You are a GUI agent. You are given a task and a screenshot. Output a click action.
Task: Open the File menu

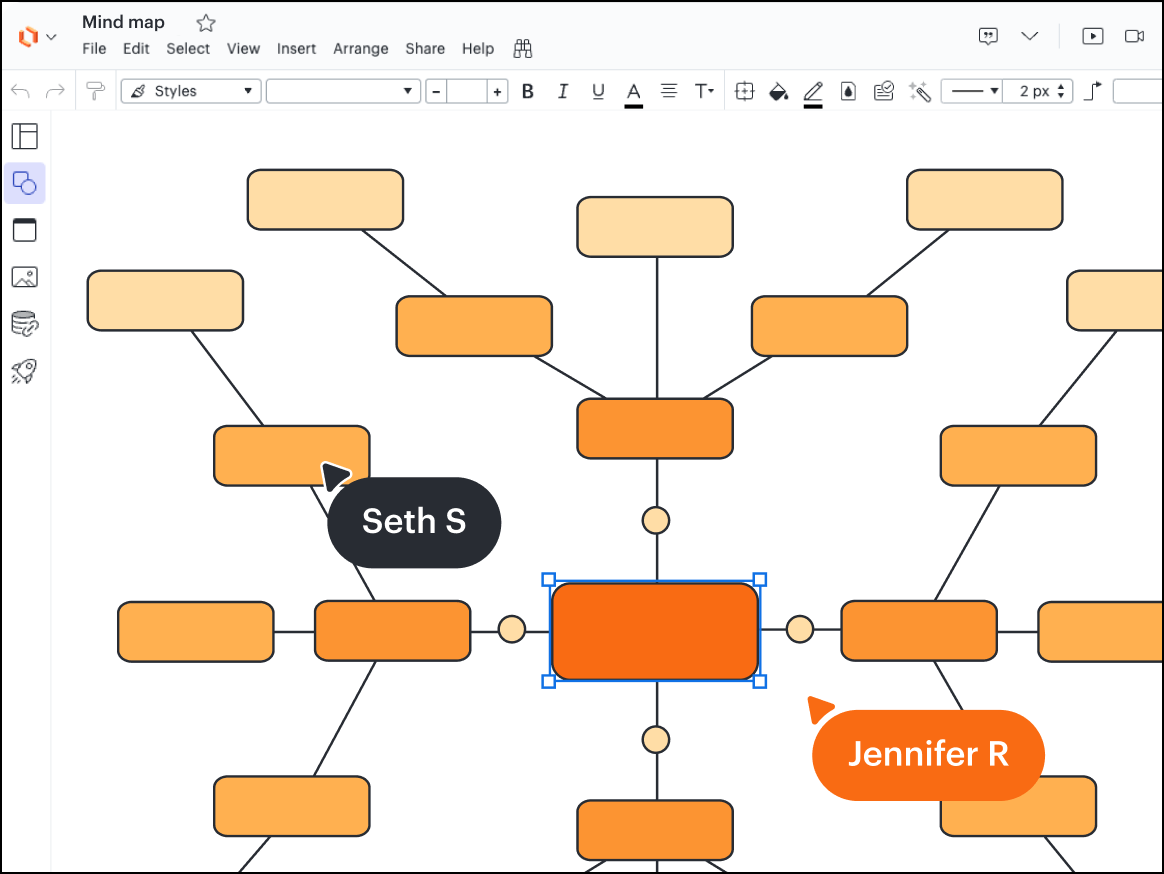(94, 49)
